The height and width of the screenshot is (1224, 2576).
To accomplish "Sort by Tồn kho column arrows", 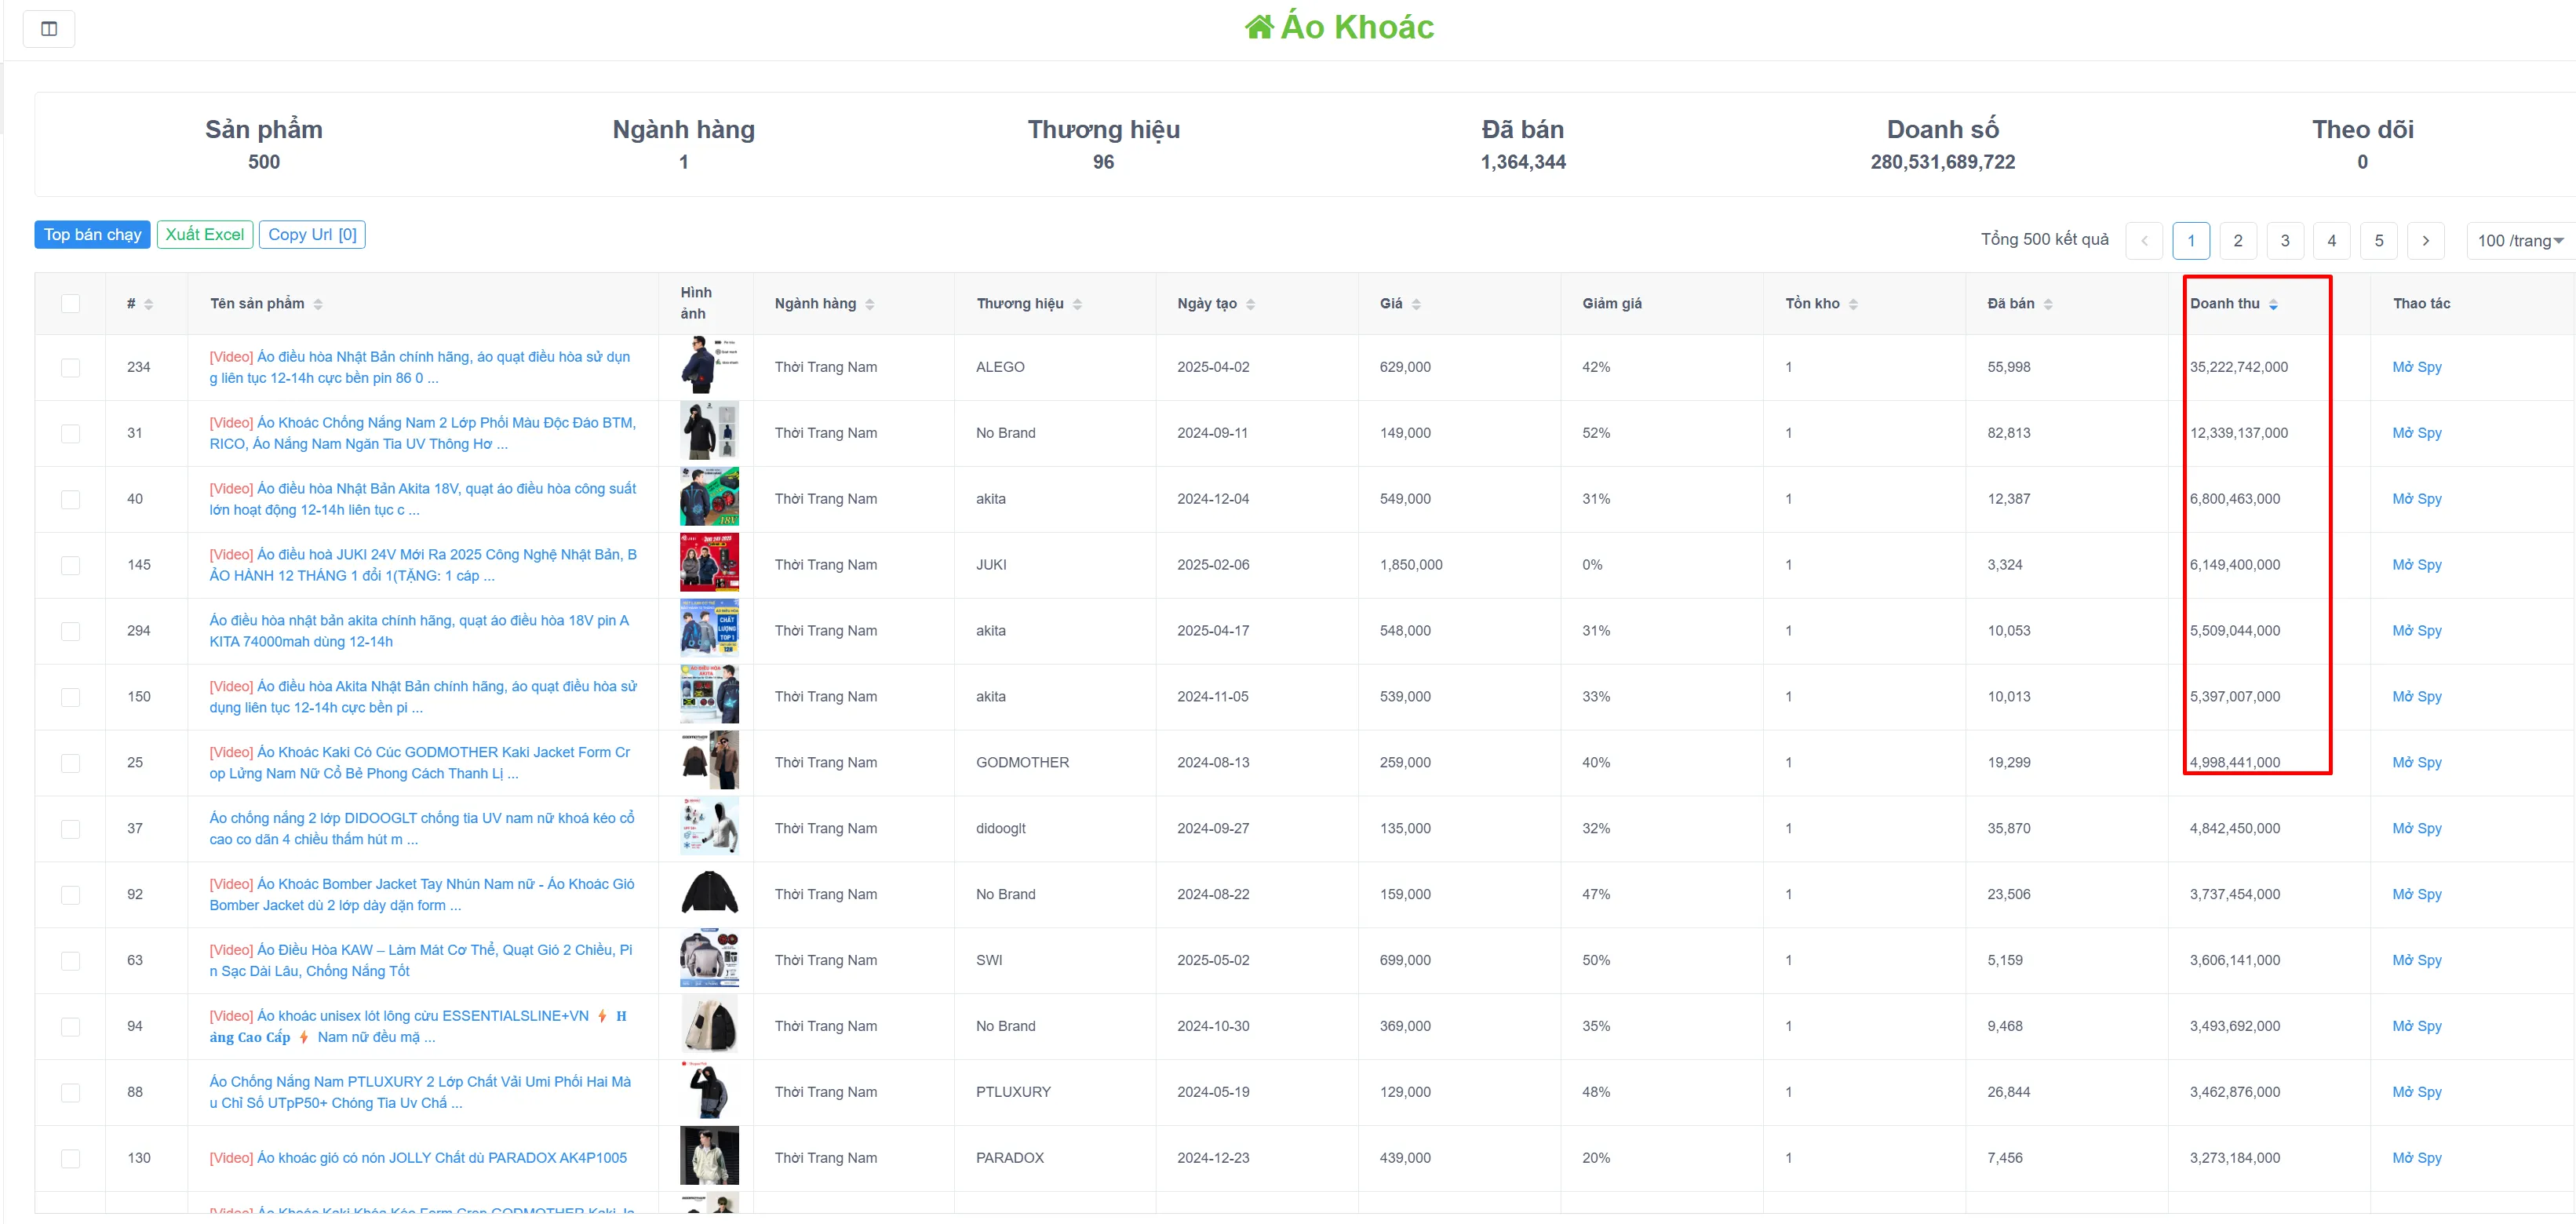I will coord(1853,304).
